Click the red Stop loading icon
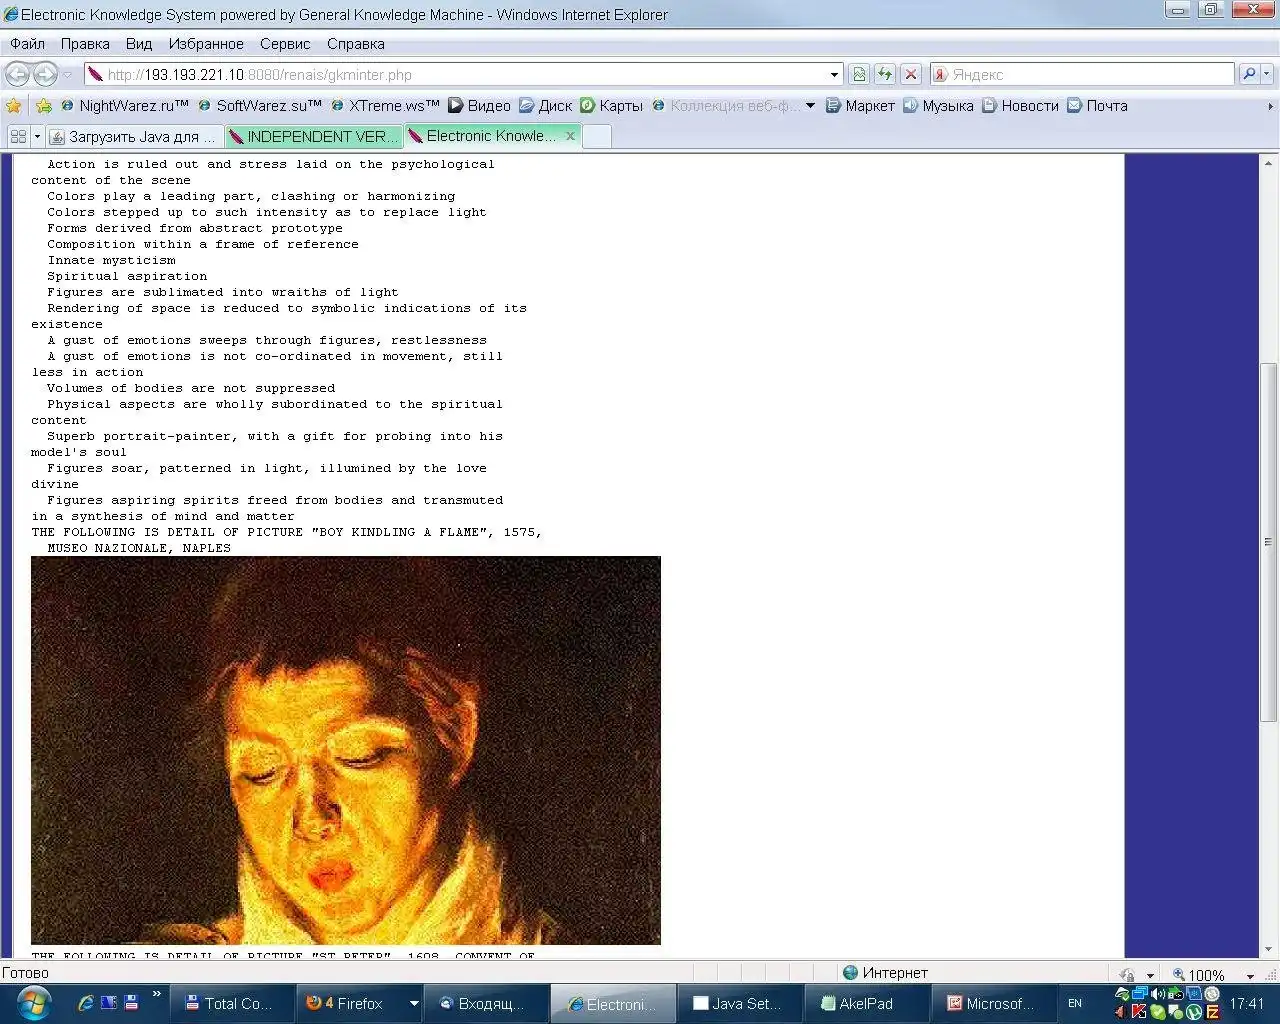1280x1024 pixels. [x=911, y=74]
